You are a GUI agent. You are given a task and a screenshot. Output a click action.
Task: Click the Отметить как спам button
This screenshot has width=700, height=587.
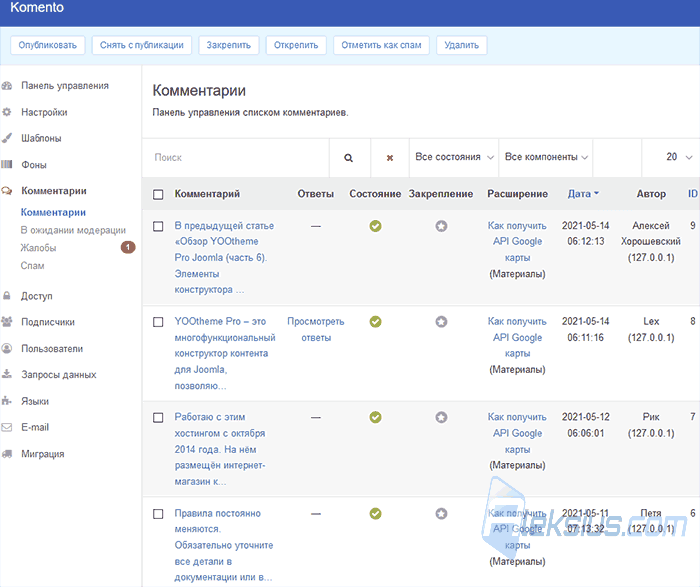click(381, 45)
